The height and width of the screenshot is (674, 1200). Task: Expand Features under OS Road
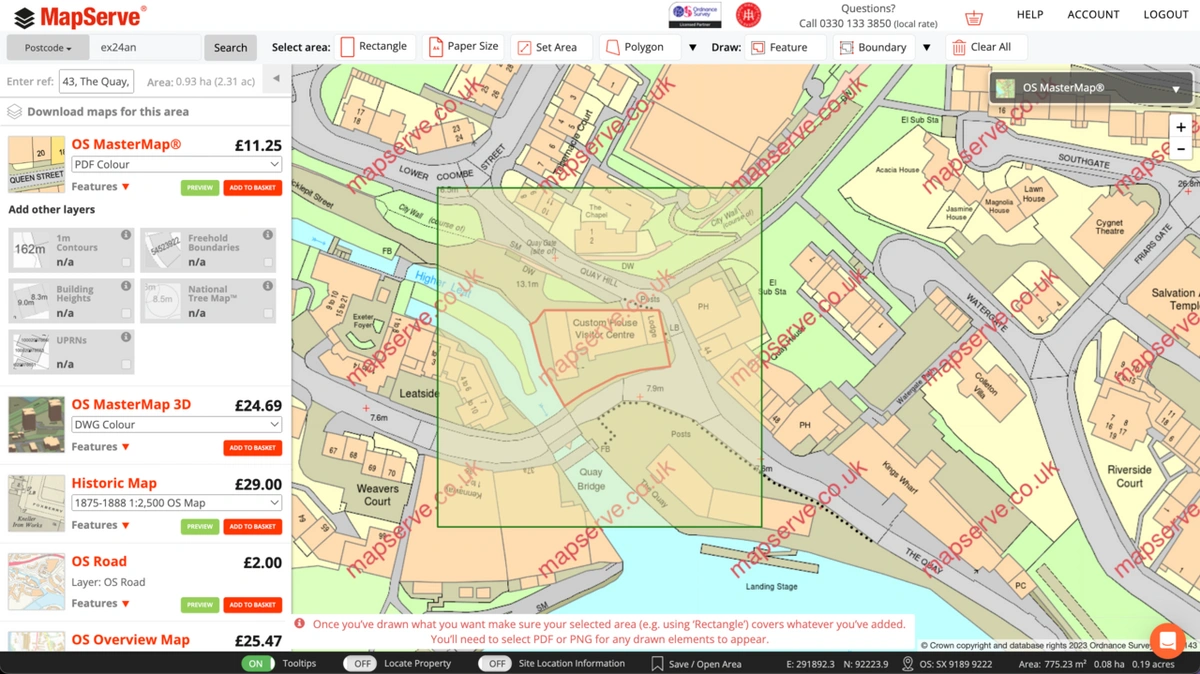pos(101,603)
